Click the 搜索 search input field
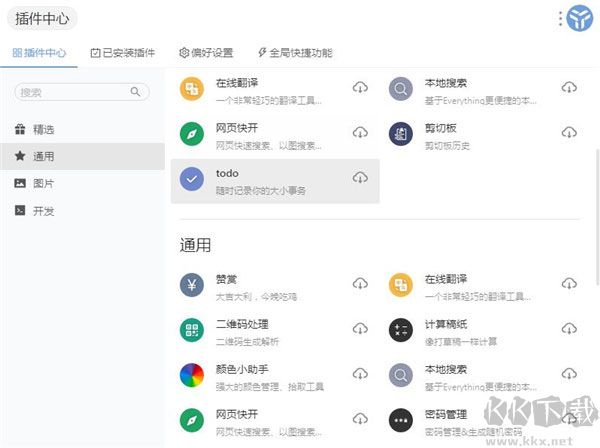The image size is (600, 448). (x=73, y=92)
